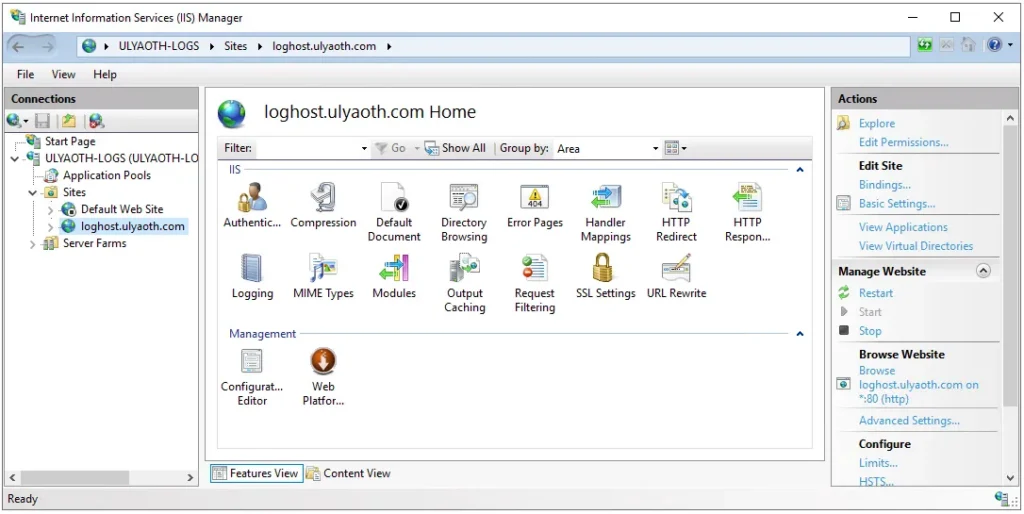The height and width of the screenshot is (514, 1024).
Task: Open the Output Caching feature icon
Action: coord(464,283)
